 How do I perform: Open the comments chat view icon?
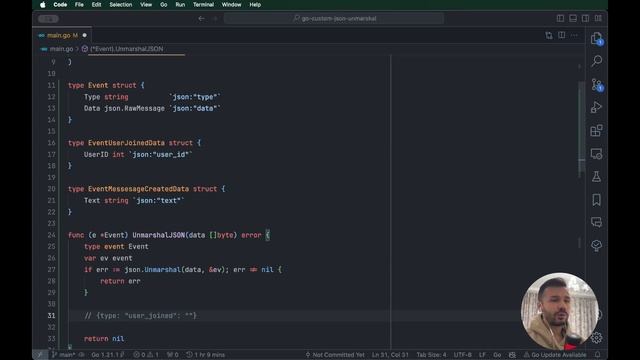coord(596,222)
